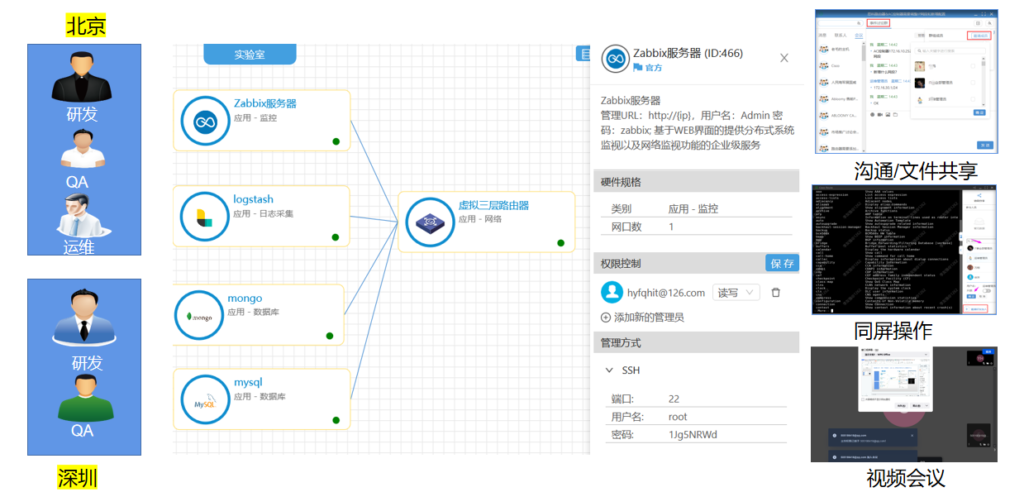1024x492 pixels.
Task: Click the 应用 - 日志采集 subtitle
Action: pos(263,214)
